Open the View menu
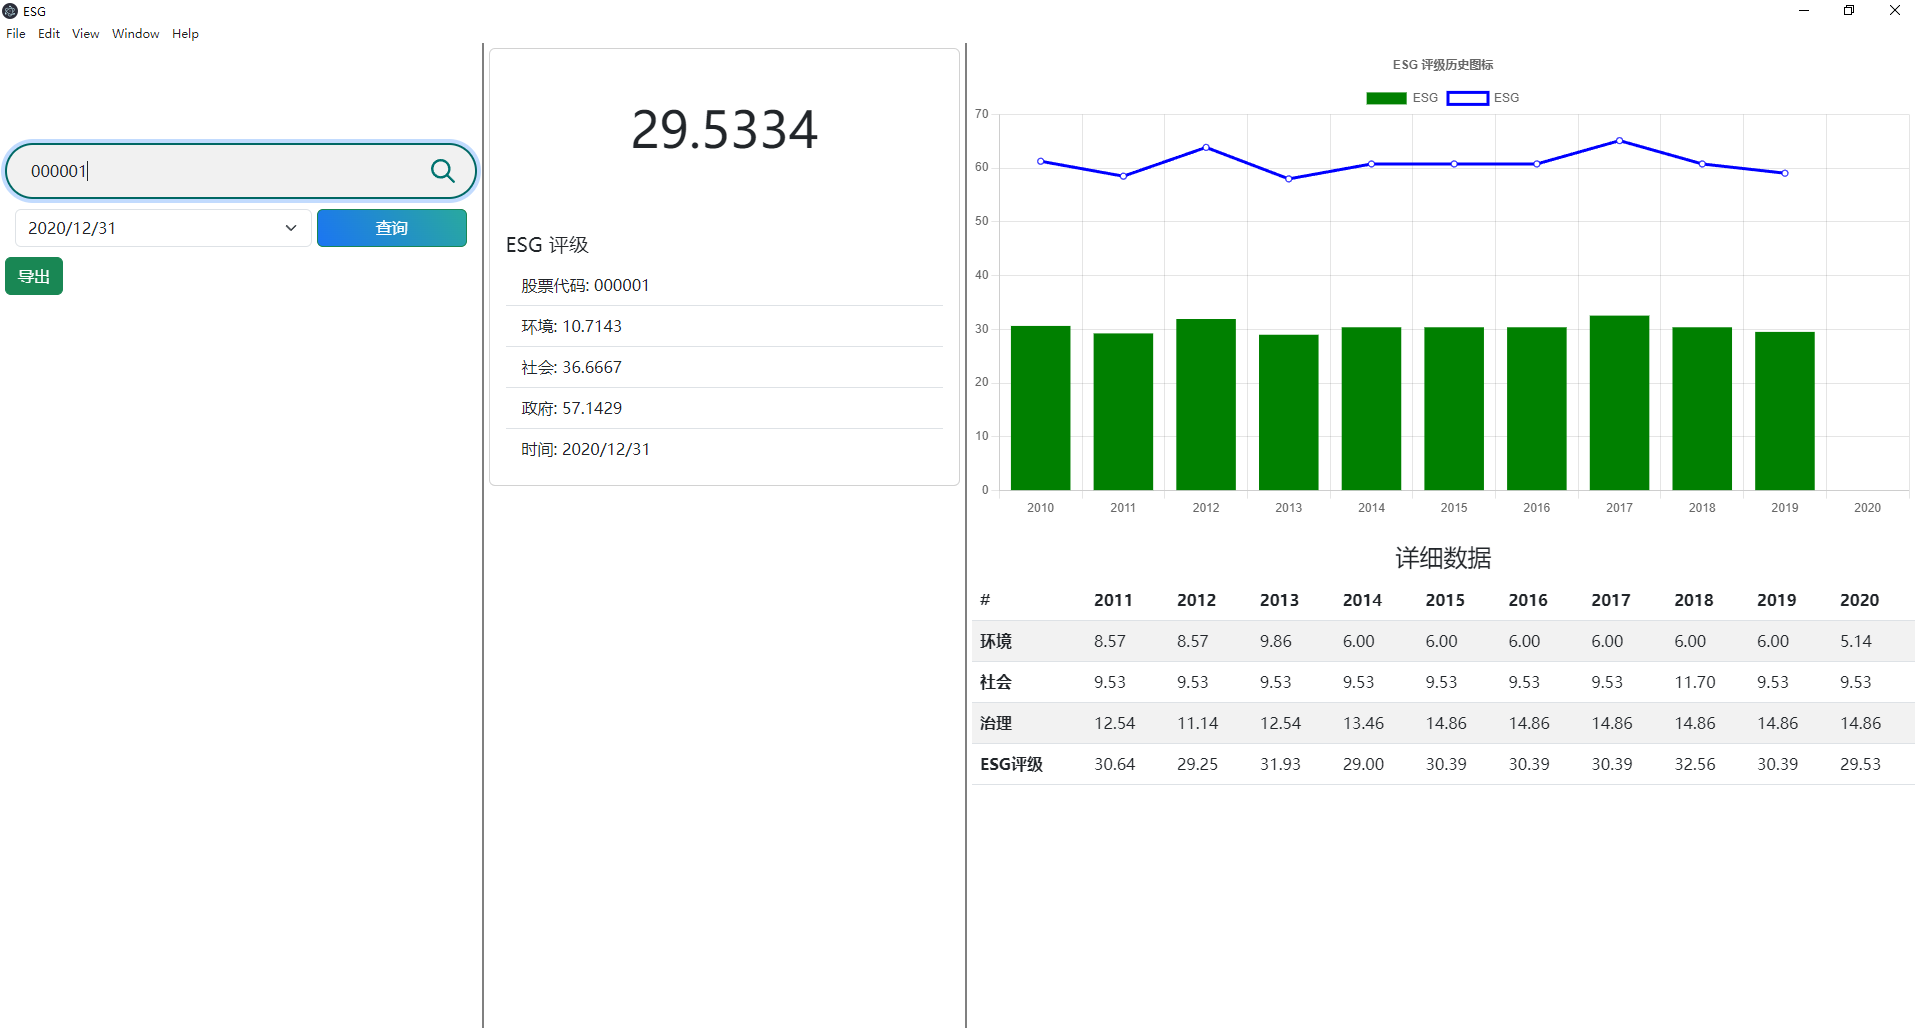 coord(85,33)
